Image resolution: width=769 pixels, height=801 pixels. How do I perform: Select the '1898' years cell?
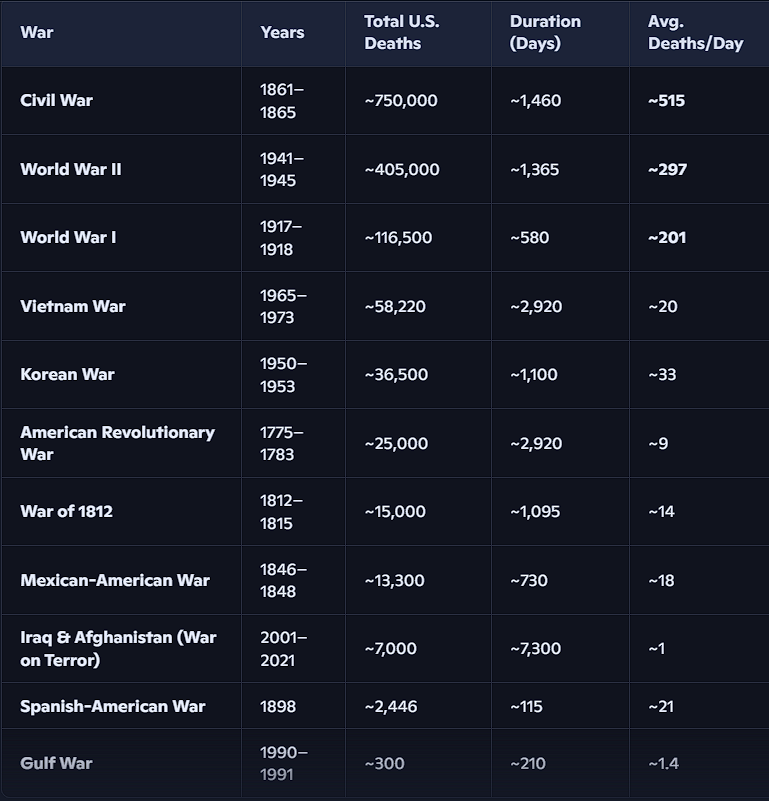[x=277, y=706]
